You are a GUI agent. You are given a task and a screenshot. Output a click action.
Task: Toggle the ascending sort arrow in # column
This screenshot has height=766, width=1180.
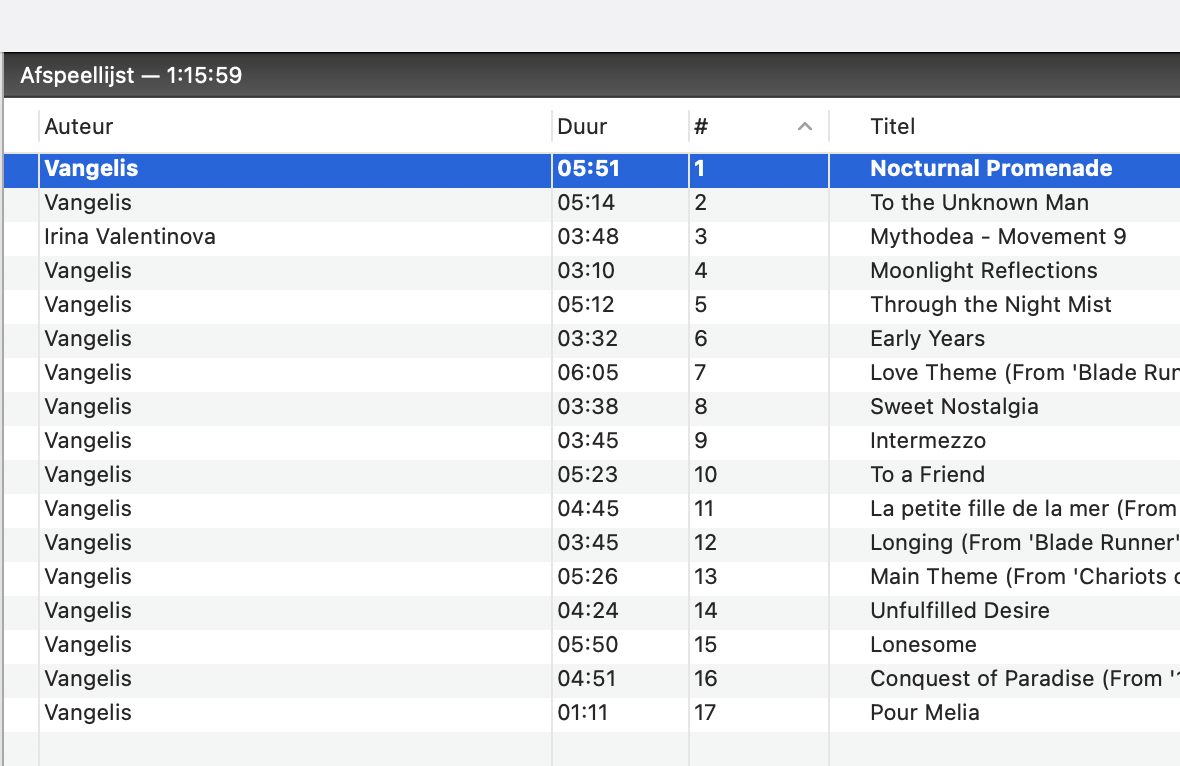coord(804,126)
